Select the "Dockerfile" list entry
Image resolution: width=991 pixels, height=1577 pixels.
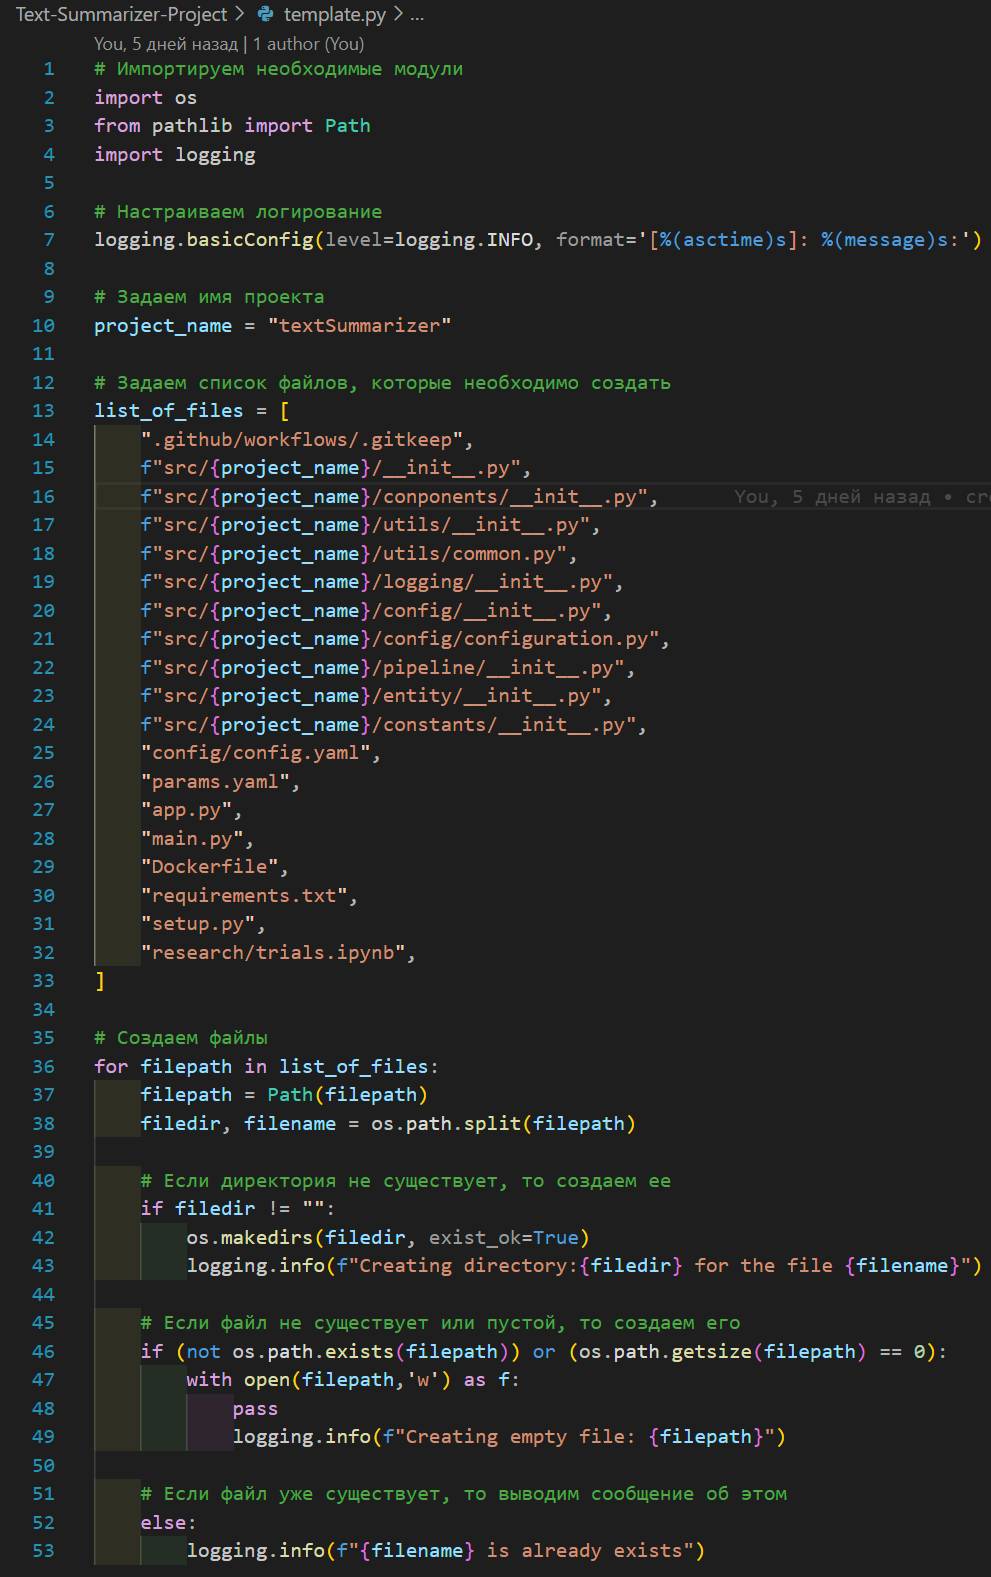coord(214,867)
